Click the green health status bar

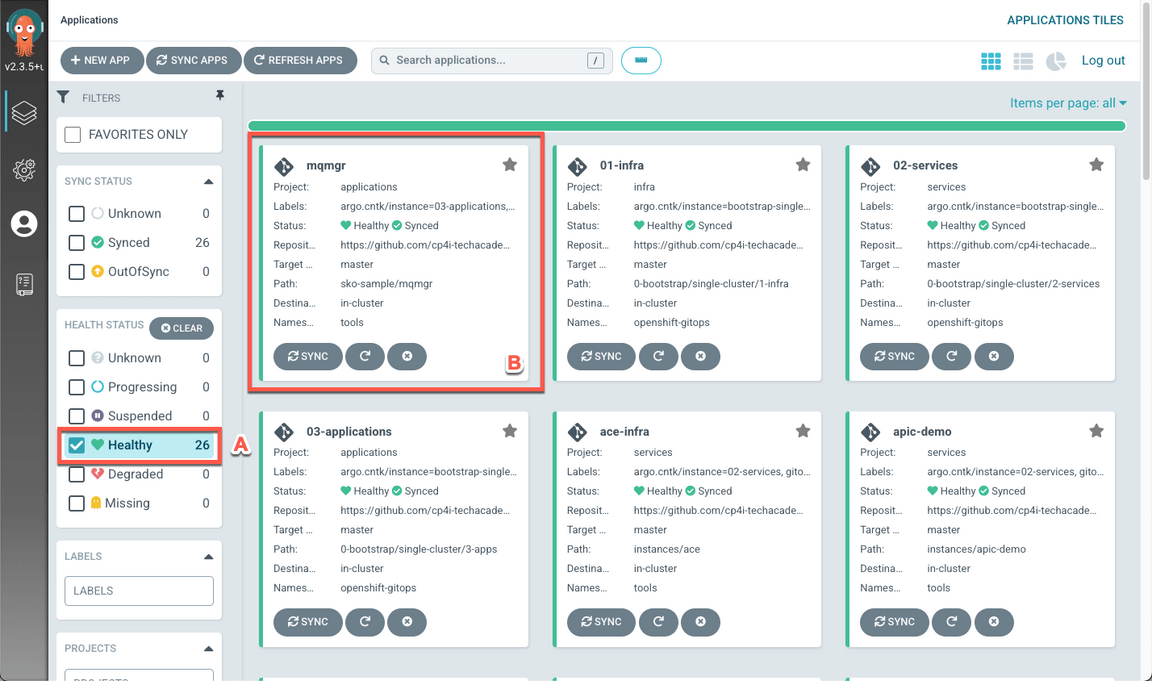coord(686,126)
